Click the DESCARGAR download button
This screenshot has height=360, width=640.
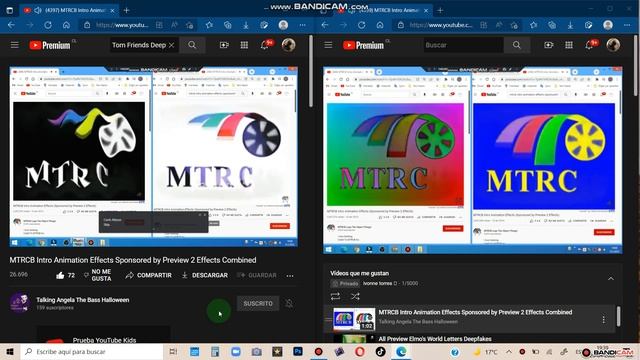click(204, 276)
